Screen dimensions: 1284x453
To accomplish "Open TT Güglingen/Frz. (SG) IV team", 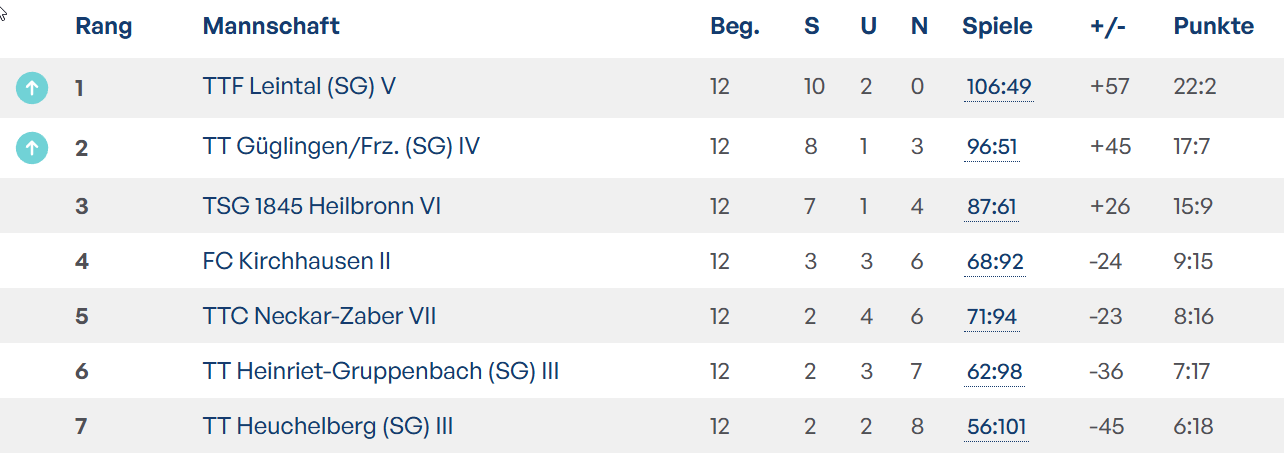I will click(341, 147).
